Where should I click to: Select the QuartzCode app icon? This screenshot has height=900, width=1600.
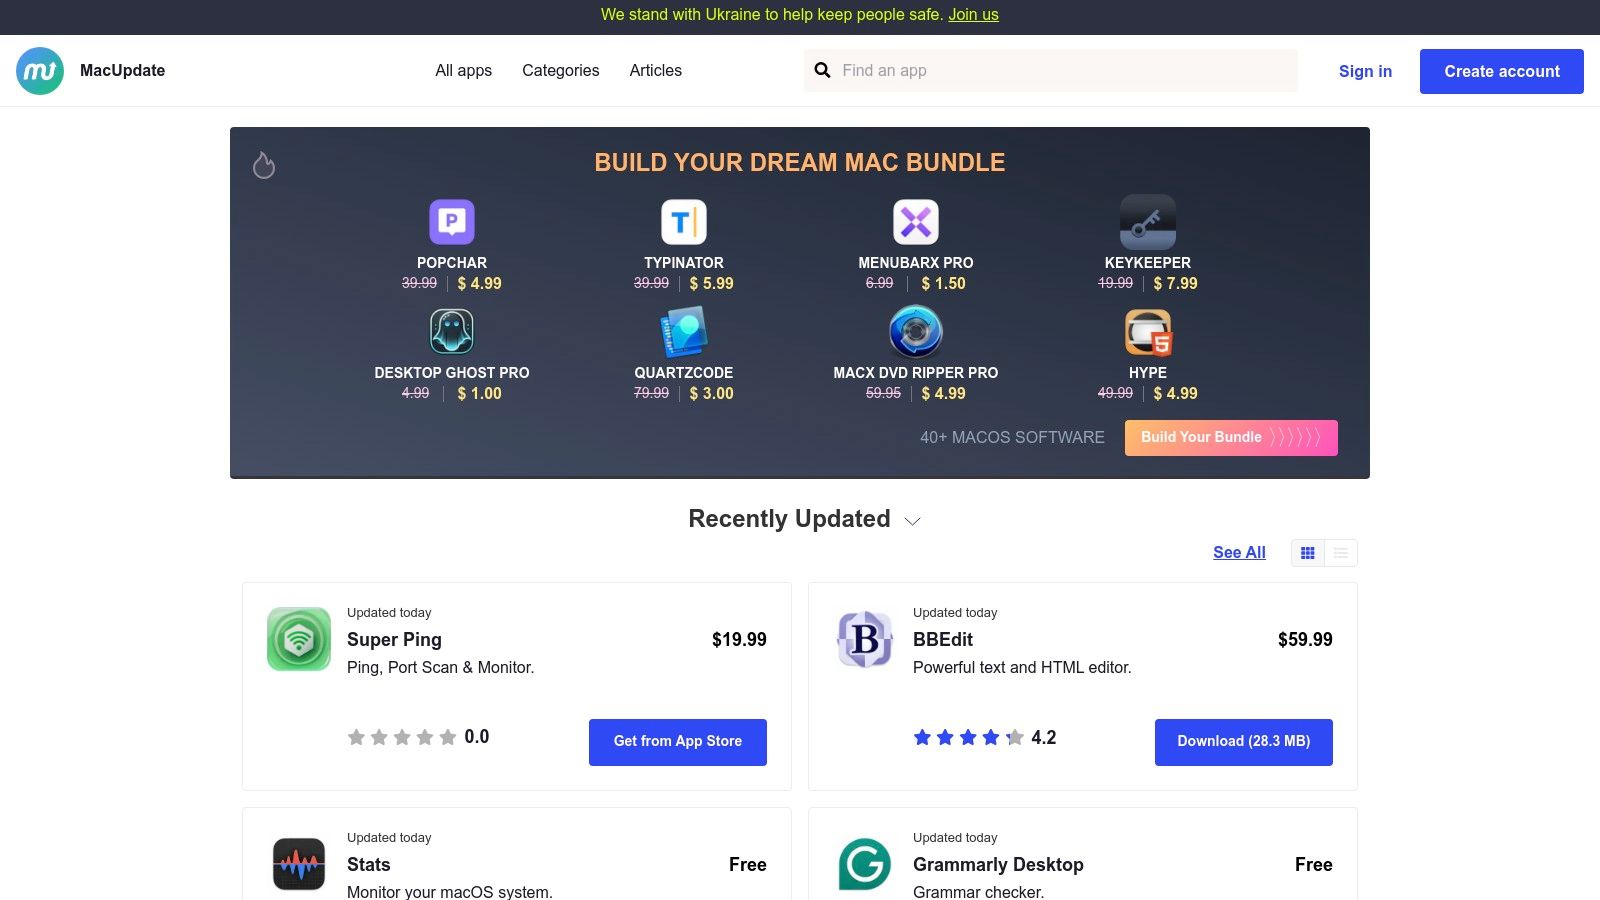tap(684, 332)
